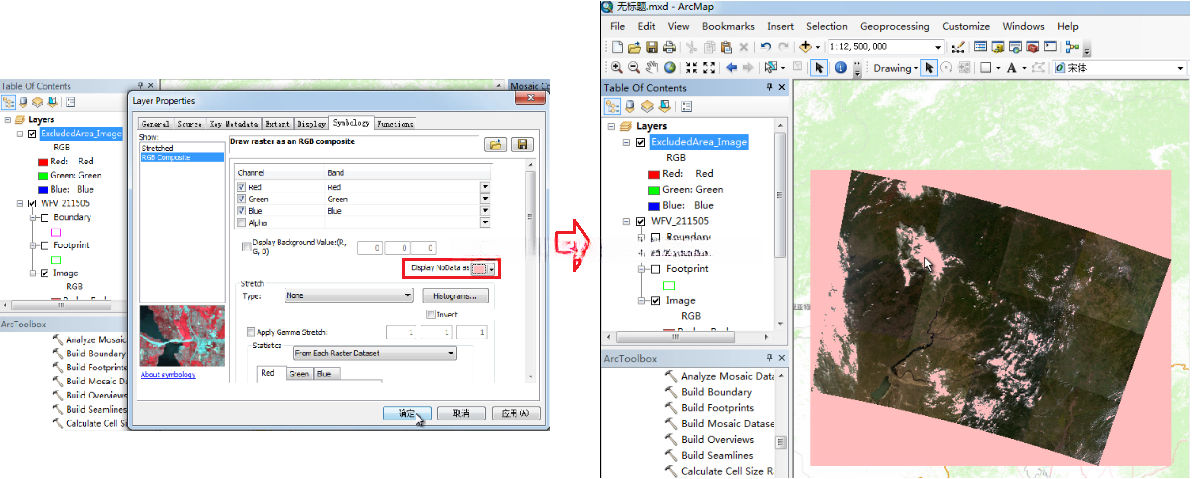Screen dimensions: 1193x479
Task: Click List By Source icon in the right Table Of Contents
Action: click(628, 106)
